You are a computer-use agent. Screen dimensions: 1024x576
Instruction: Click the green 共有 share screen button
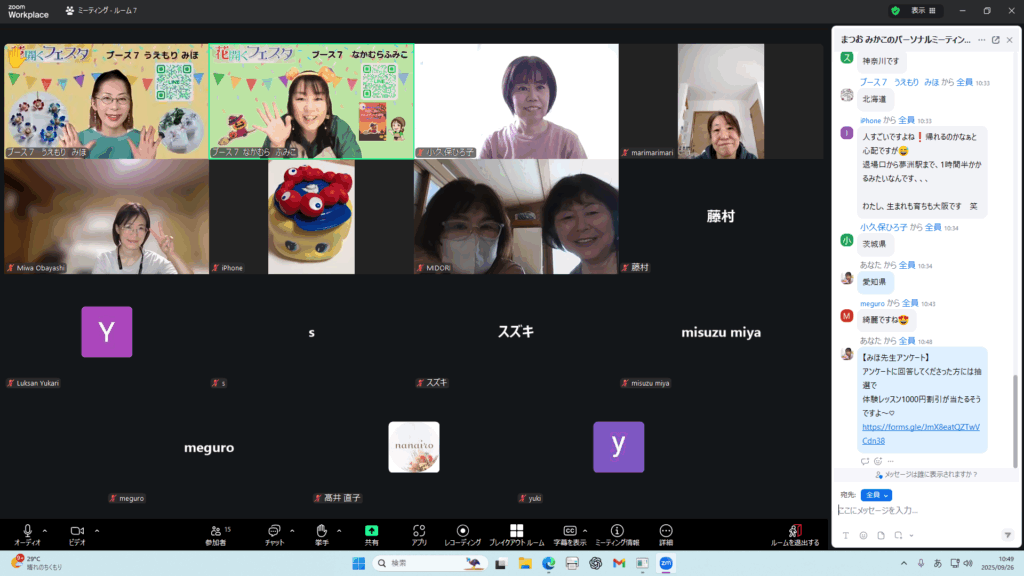pos(371,533)
